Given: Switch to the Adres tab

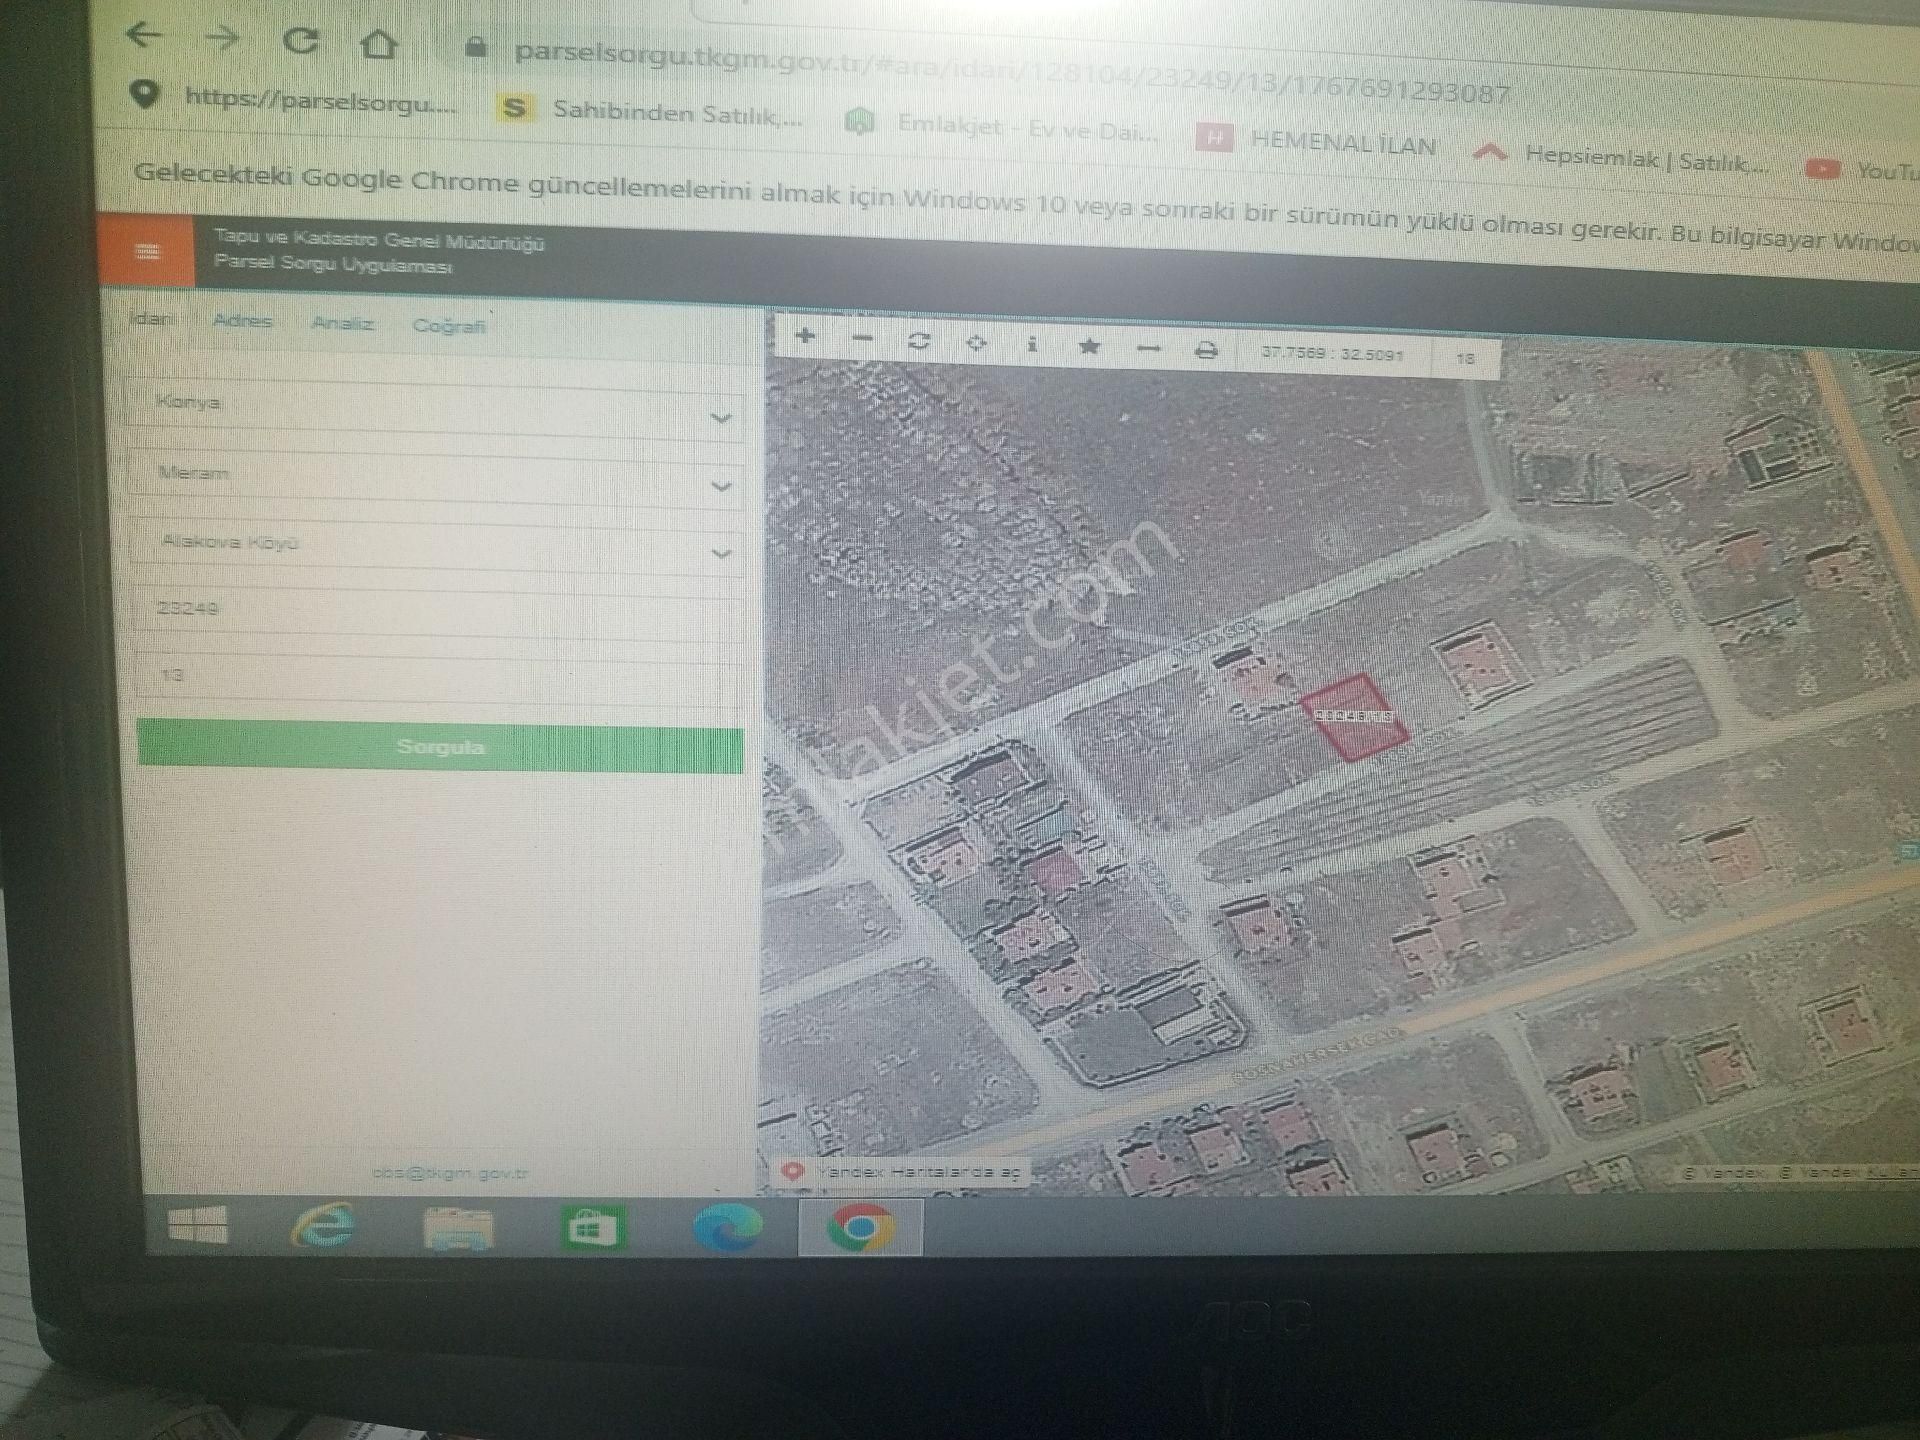Looking at the screenshot, I should point(243,323).
